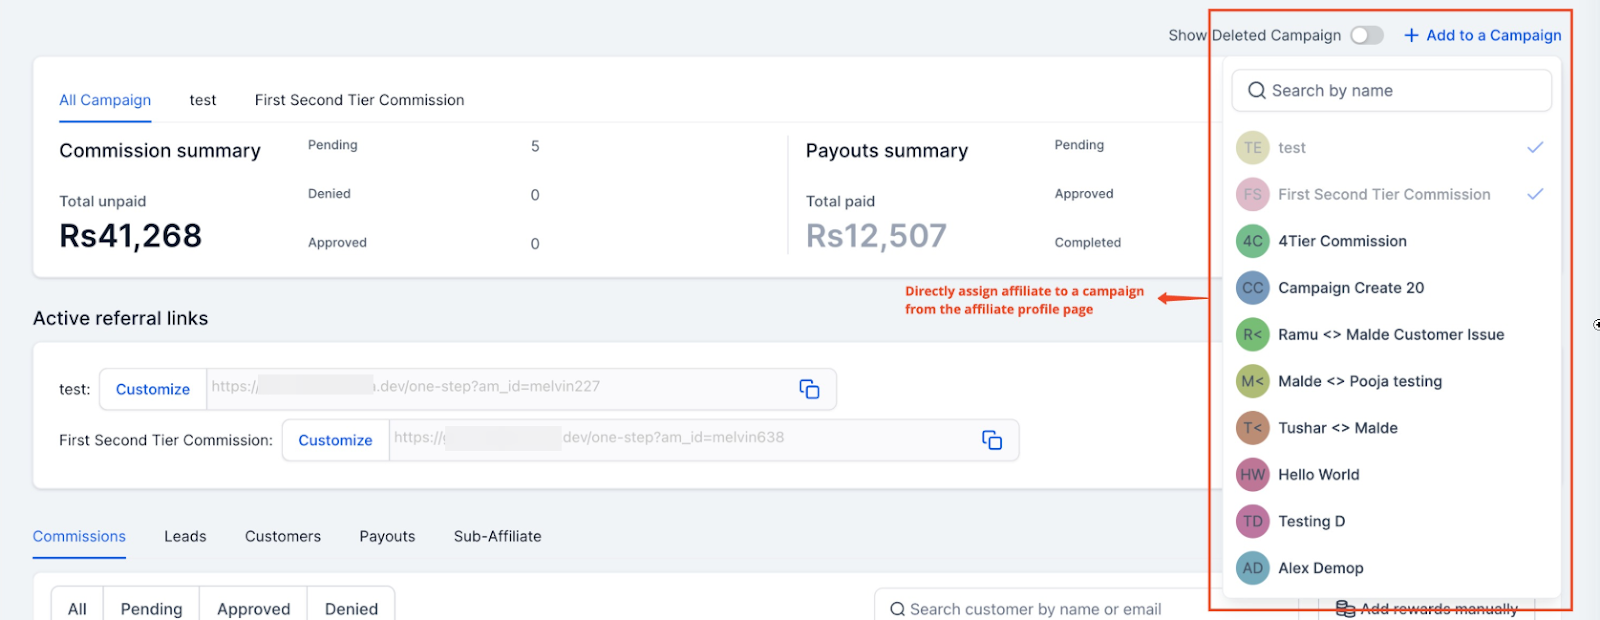Image resolution: width=1600 pixels, height=620 pixels.
Task: Switch to the Leads tab
Action: coord(185,536)
